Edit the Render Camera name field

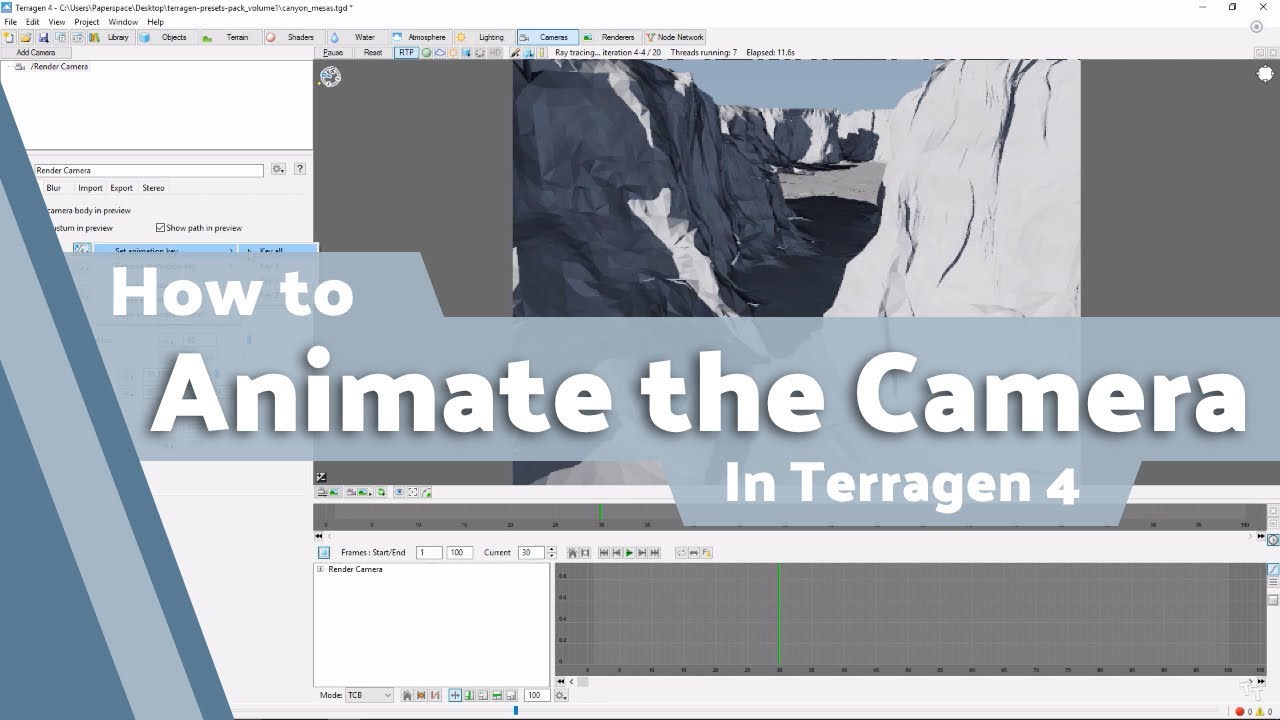148,170
